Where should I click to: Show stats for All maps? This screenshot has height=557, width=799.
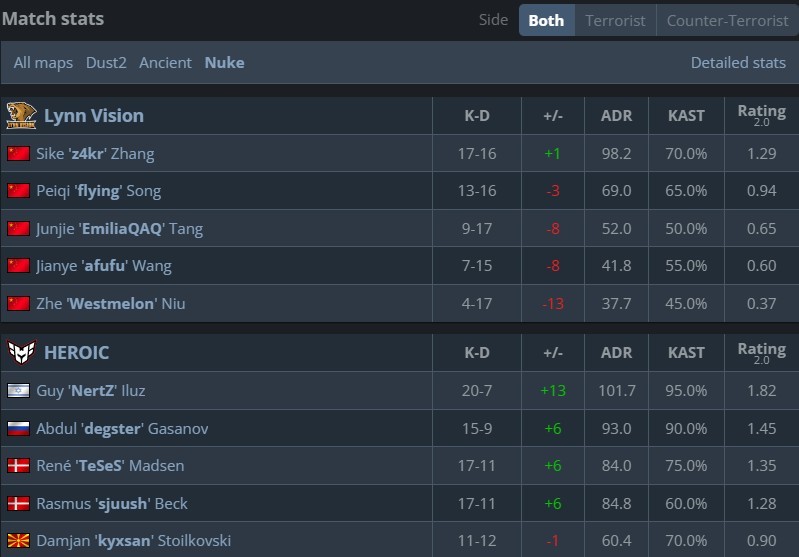pyautogui.click(x=43, y=62)
